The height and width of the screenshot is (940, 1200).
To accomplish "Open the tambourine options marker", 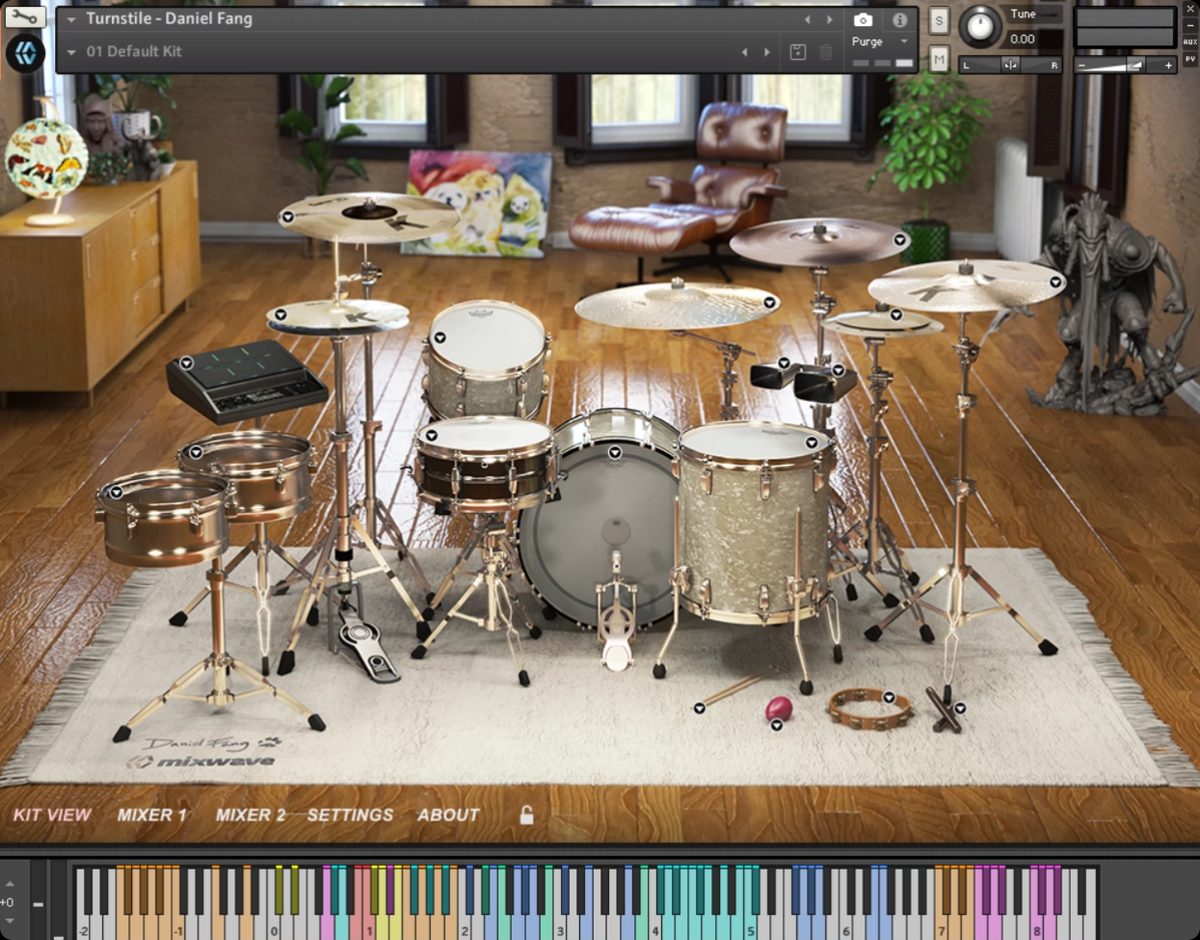I will [x=888, y=697].
